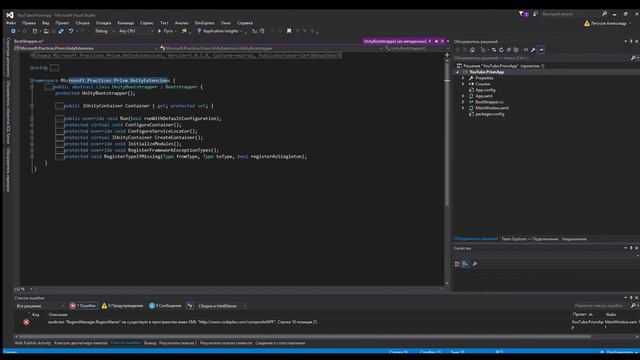Open the Microsoft.Practices.Prism.UnityExtensions navigation dropdown
This screenshot has height=360, width=640.
click(86, 48)
